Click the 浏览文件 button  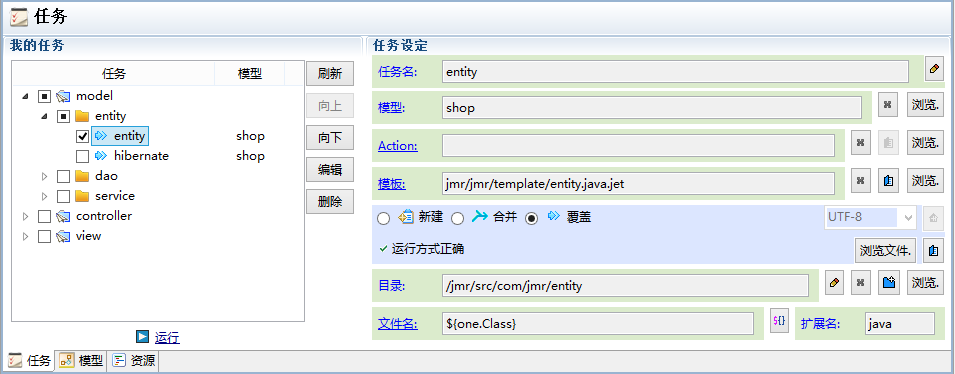click(886, 250)
